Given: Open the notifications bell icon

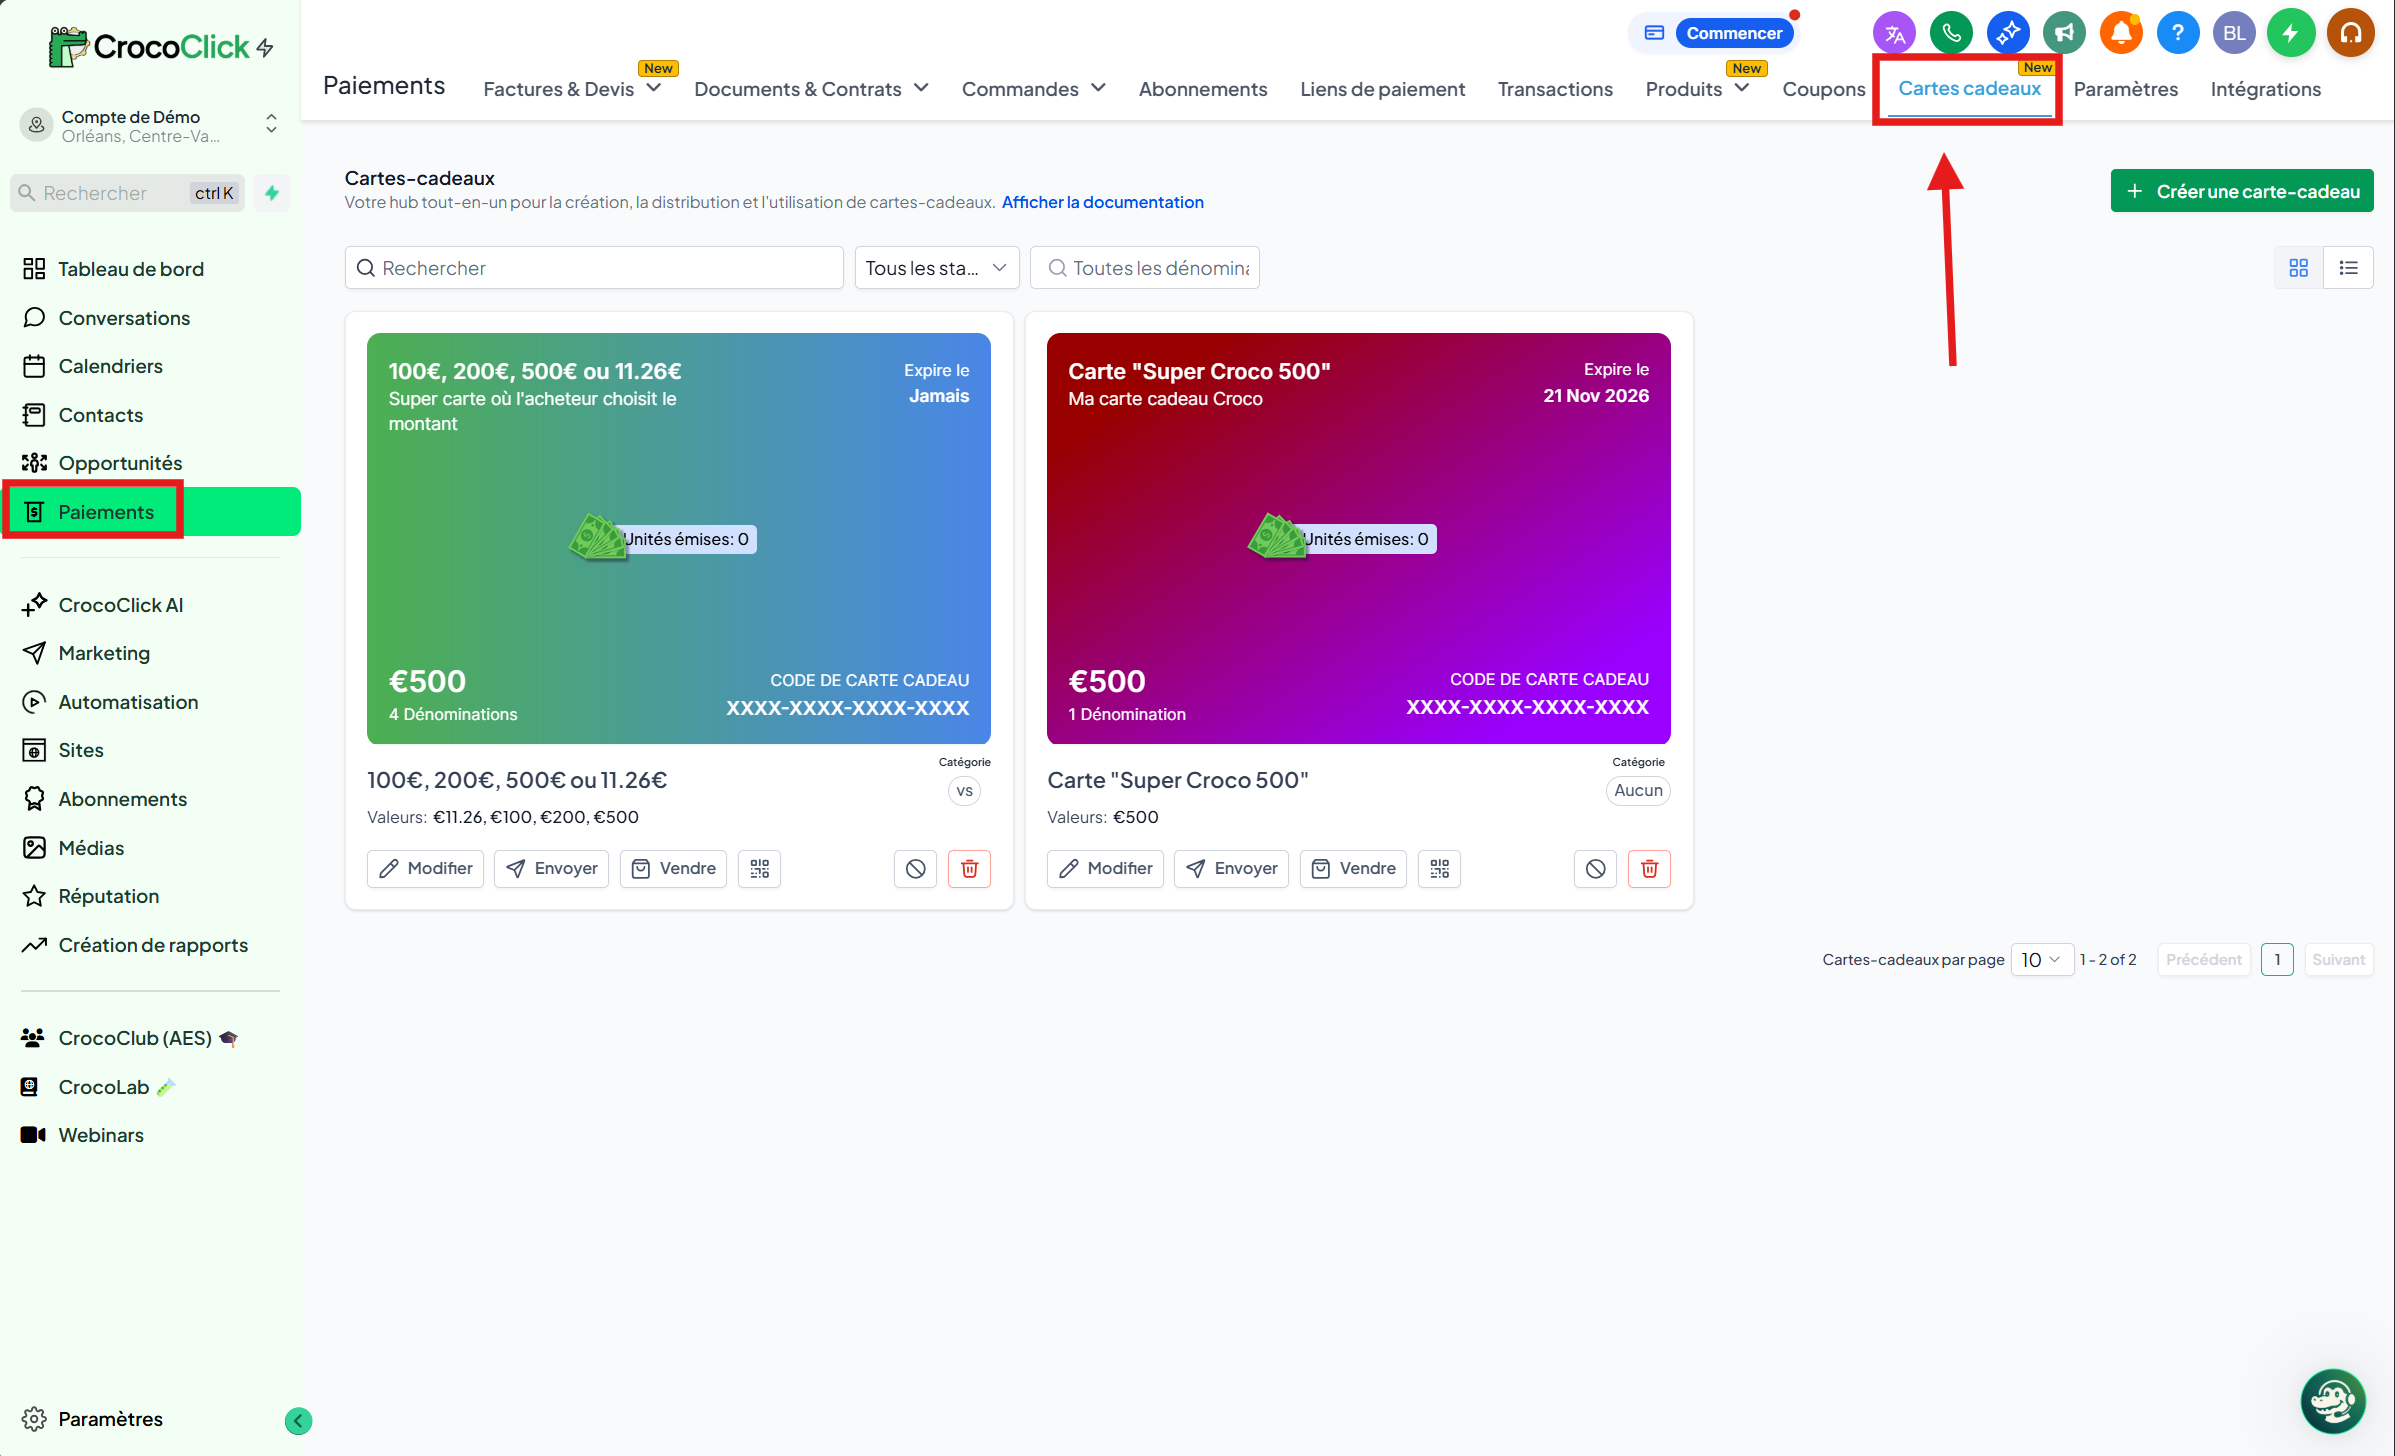Looking at the screenshot, I should pyautogui.click(x=2120, y=33).
